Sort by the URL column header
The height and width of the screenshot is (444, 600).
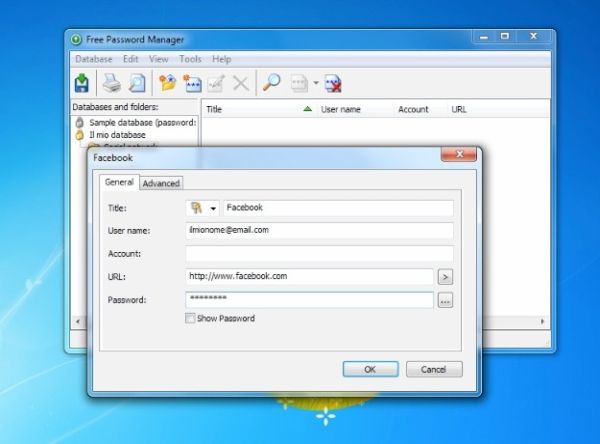(x=459, y=109)
